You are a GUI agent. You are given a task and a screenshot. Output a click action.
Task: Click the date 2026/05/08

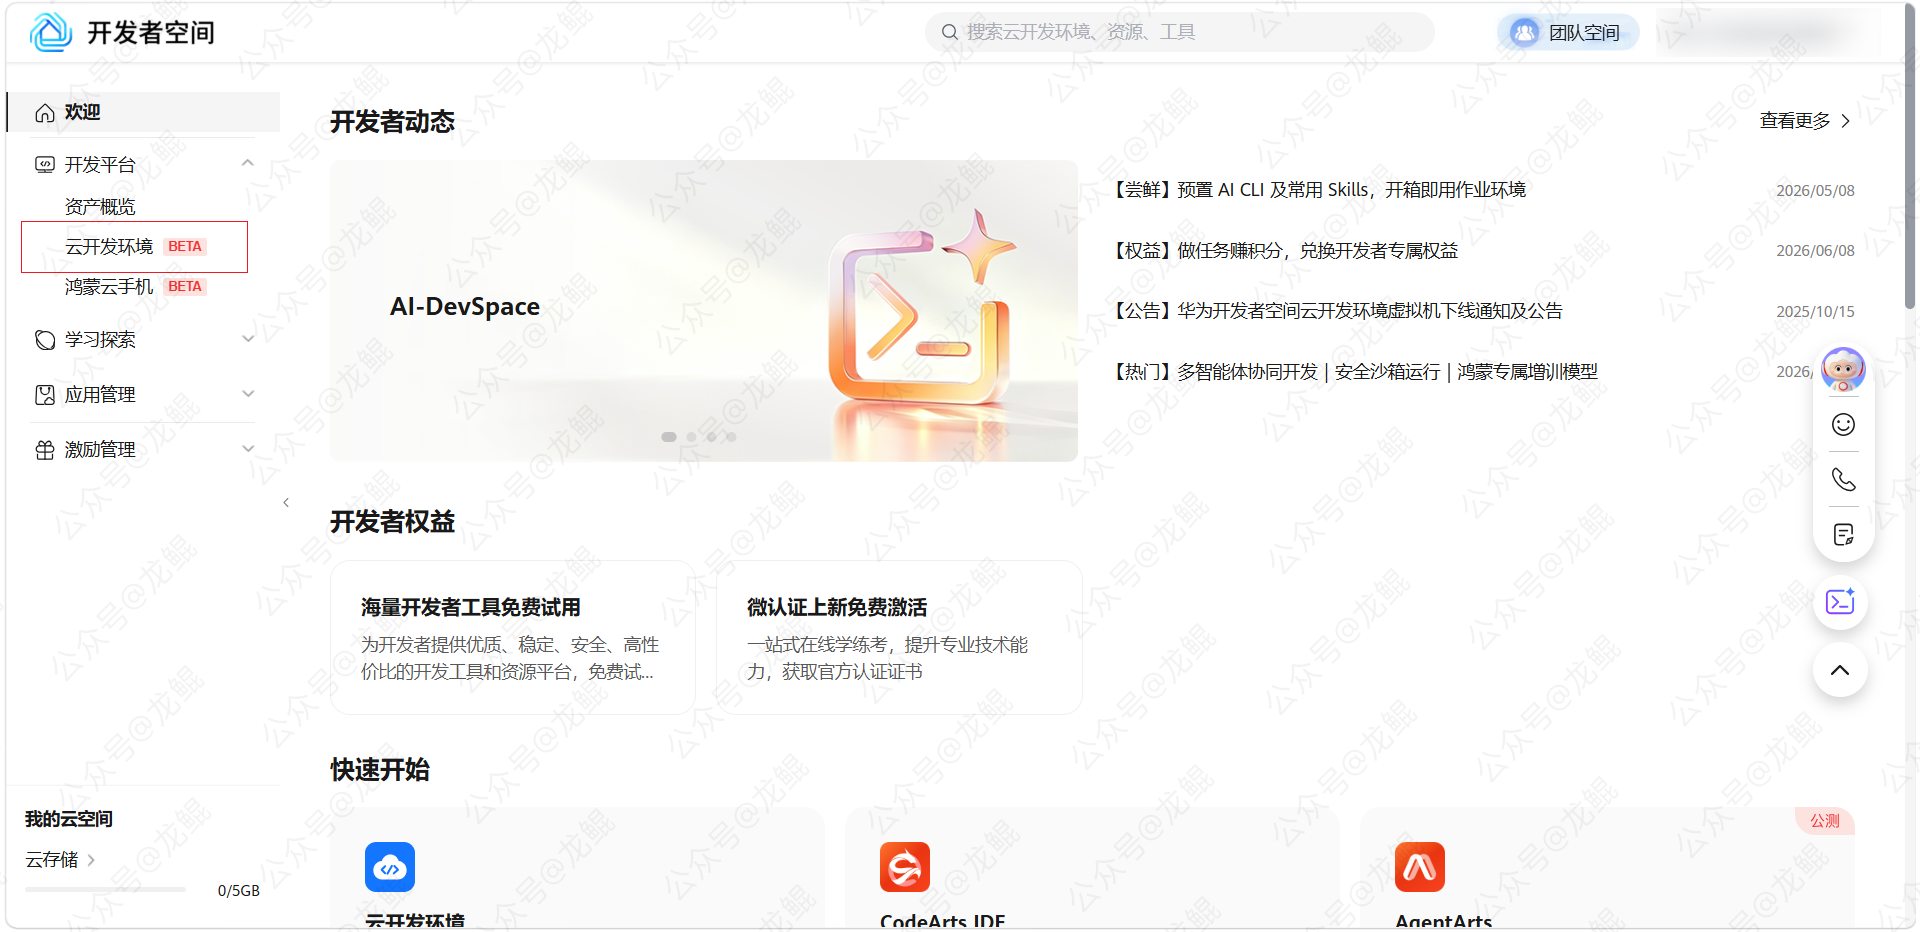pyautogui.click(x=1815, y=191)
